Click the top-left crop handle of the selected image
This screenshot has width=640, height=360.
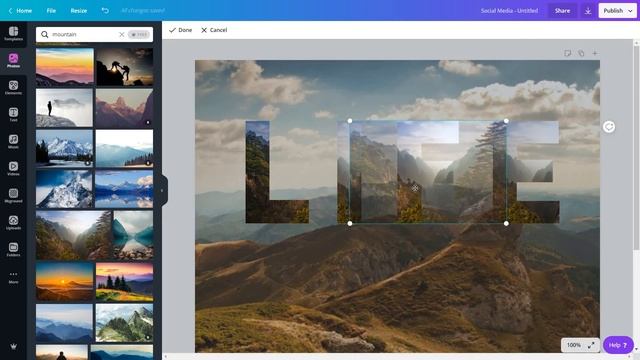[x=350, y=121]
